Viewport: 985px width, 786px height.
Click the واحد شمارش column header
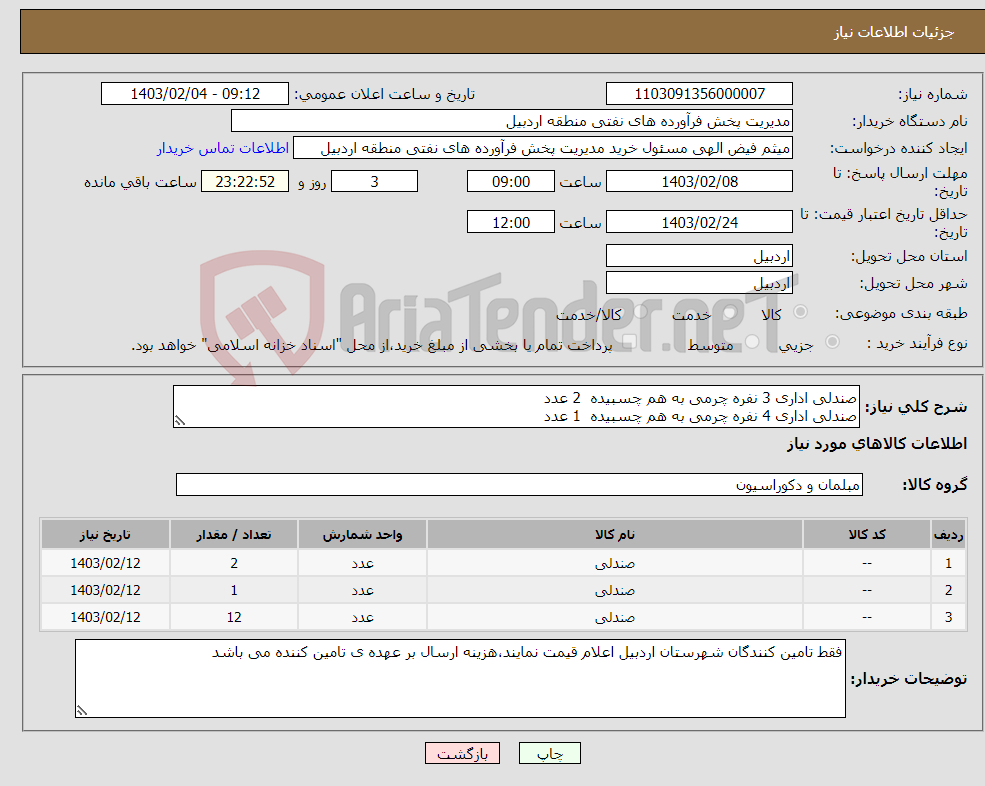point(362,534)
